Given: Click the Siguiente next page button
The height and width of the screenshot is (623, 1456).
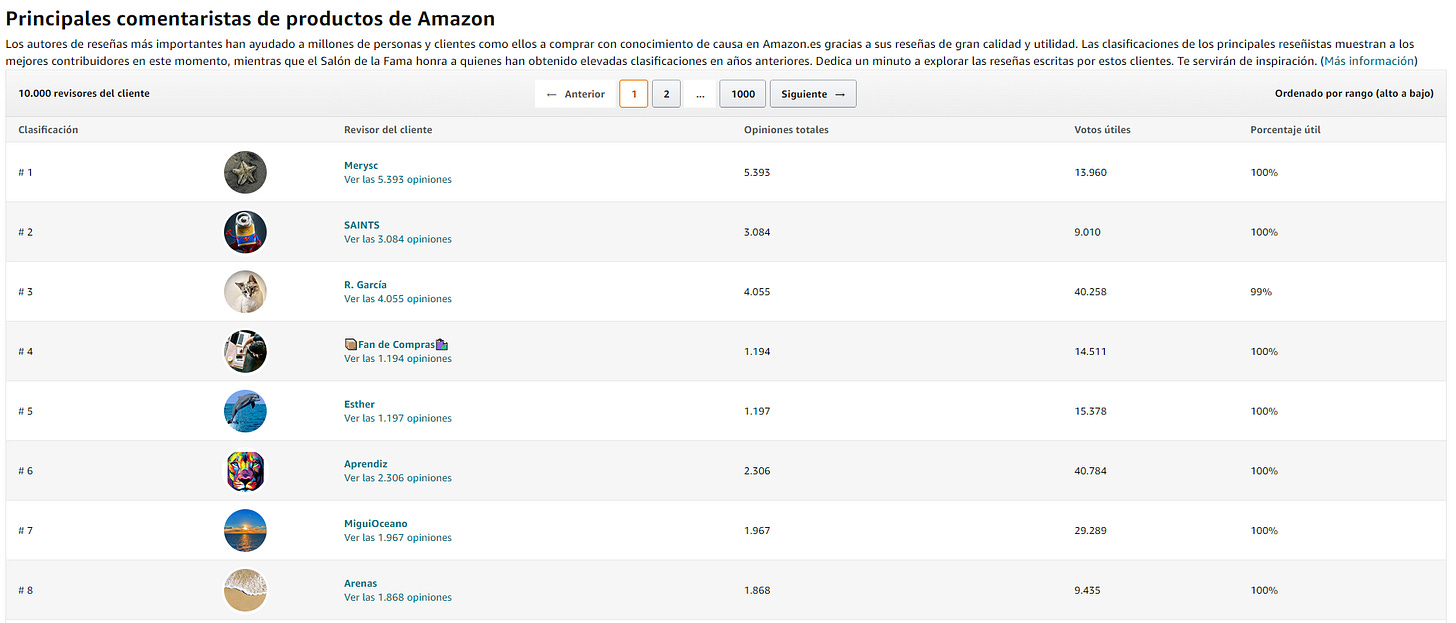Looking at the screenshot, I should point(813,94).
